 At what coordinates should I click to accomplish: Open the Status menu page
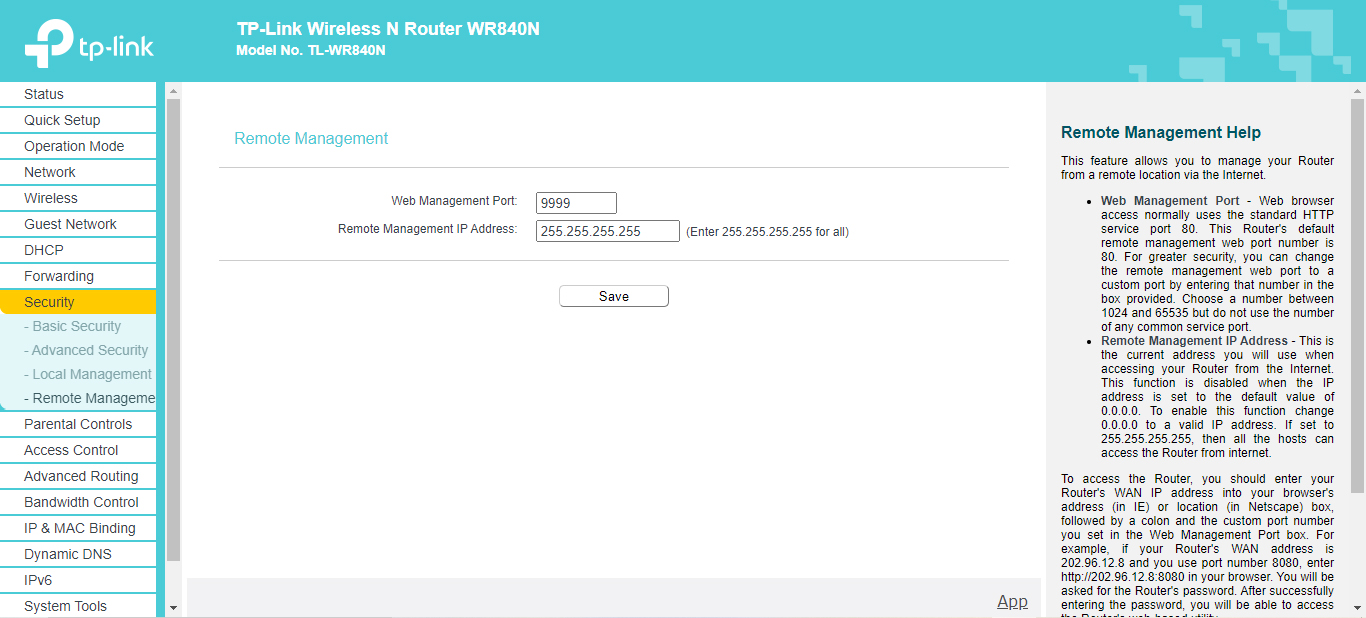[x=44, y=94]
